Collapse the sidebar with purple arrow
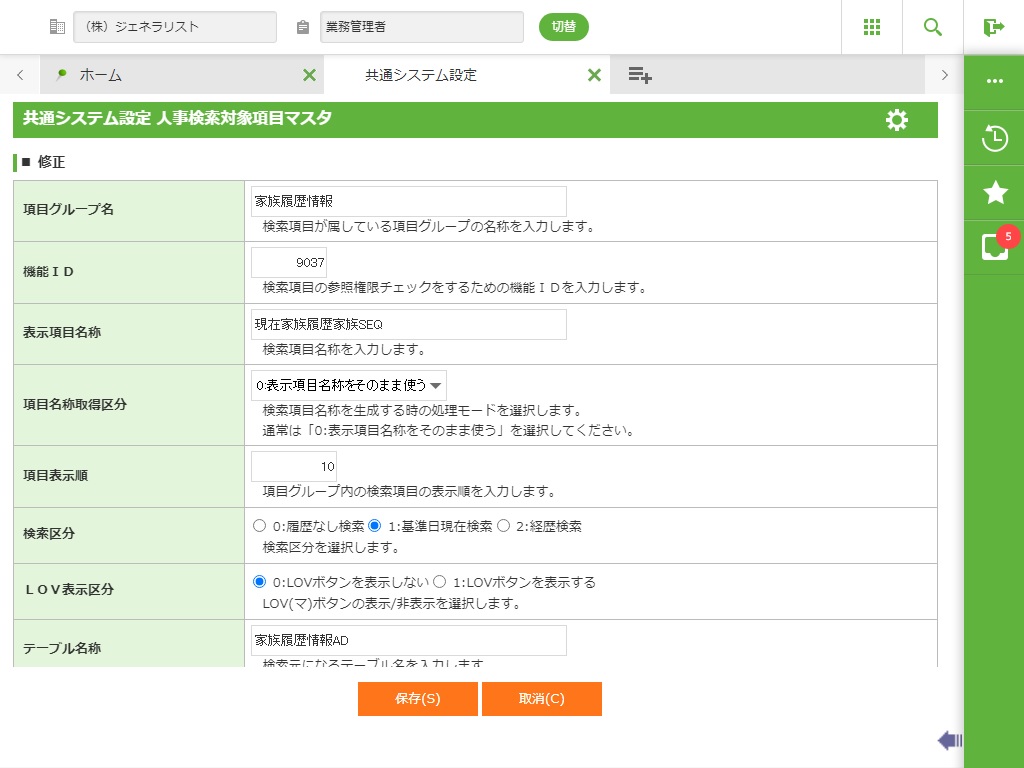 point(949,740)
